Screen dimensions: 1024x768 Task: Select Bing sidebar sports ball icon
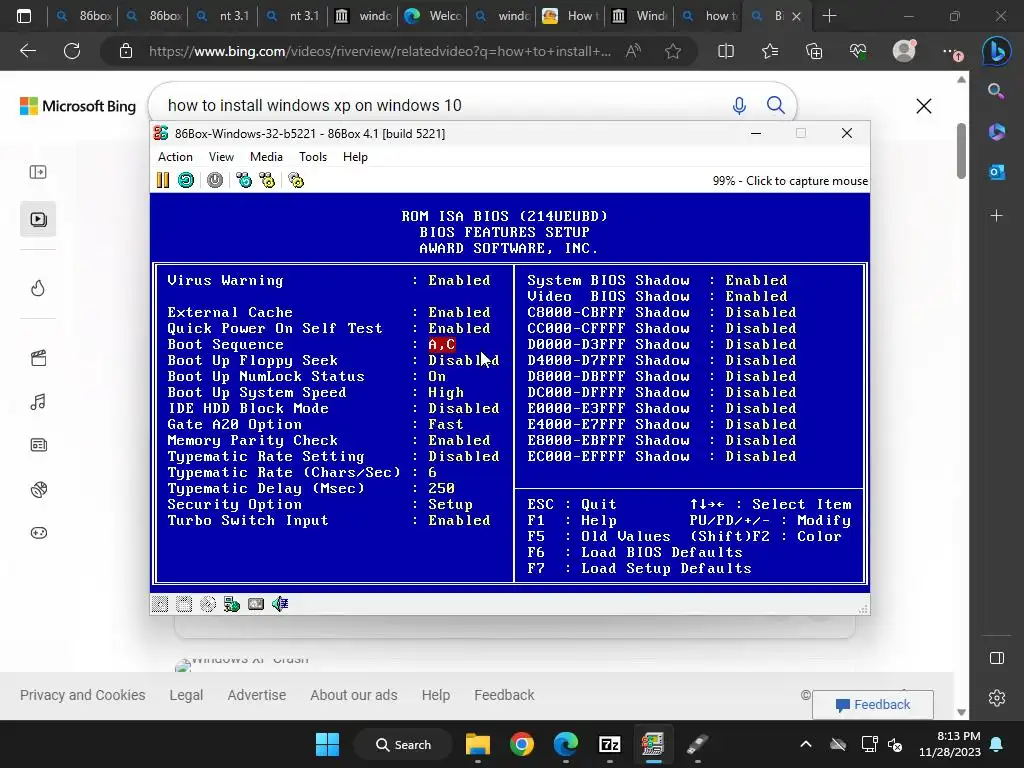[x=39, y=489]
